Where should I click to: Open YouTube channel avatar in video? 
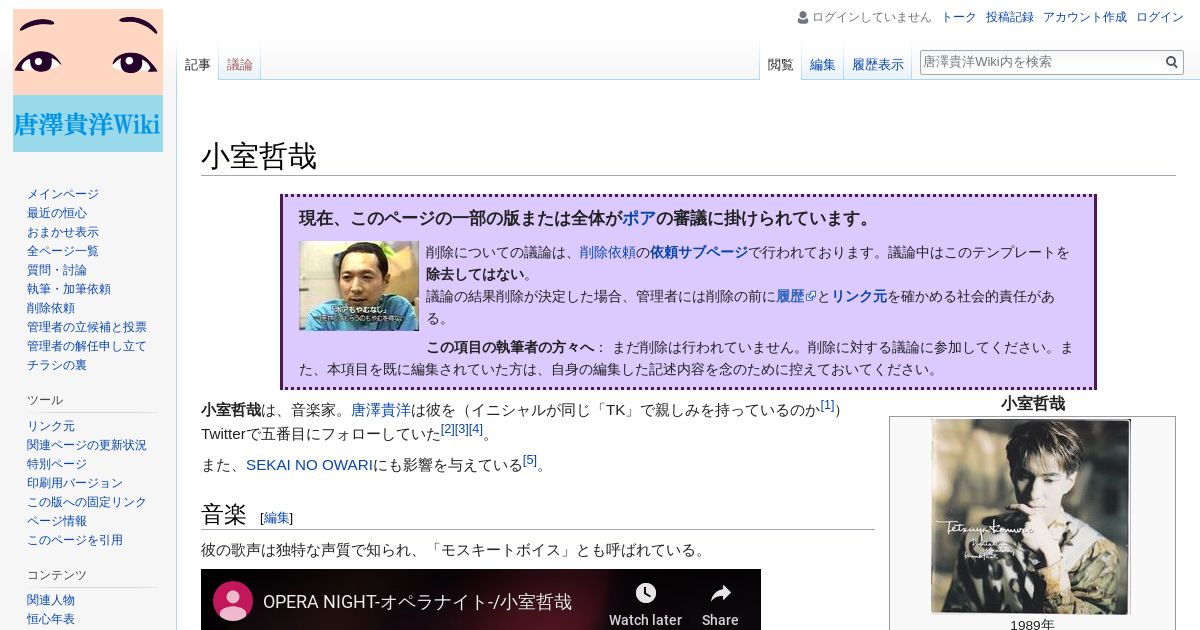pyautogui.click(x=233, y=601)
